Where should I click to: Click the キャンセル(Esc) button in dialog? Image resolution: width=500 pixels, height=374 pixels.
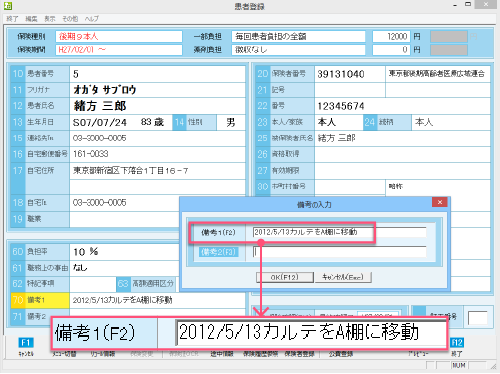click(343, 277)
